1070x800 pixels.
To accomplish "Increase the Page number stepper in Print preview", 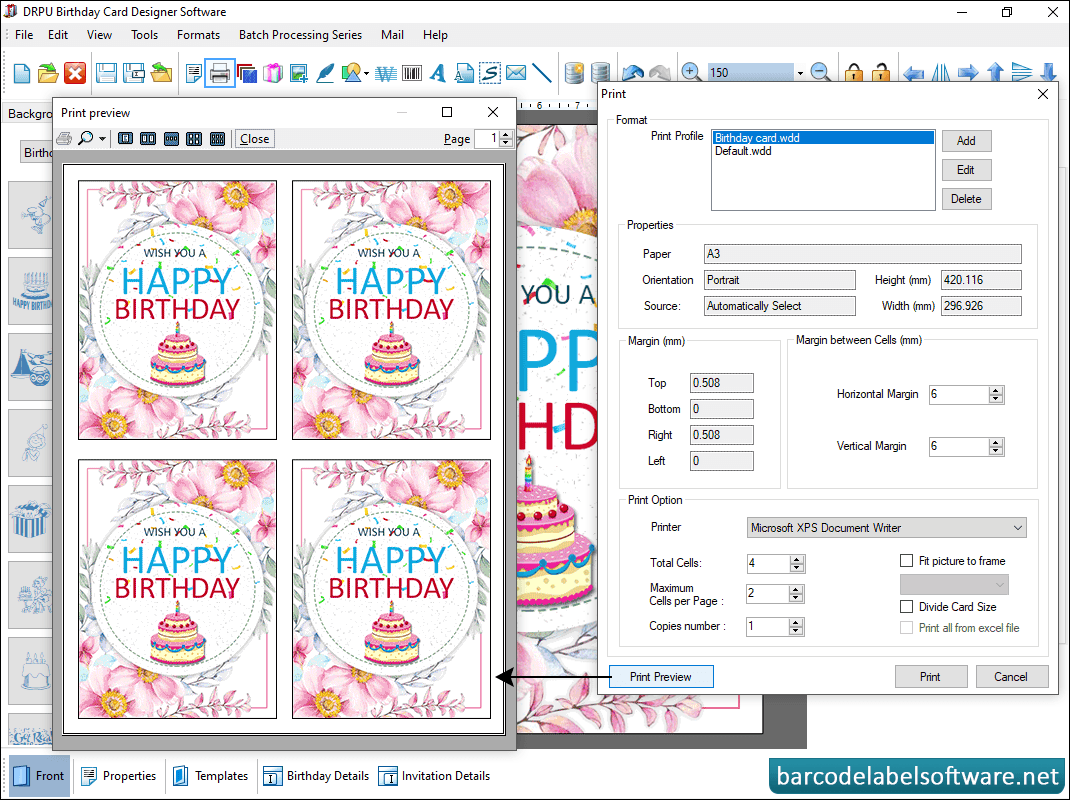I will tap(506, 134).
